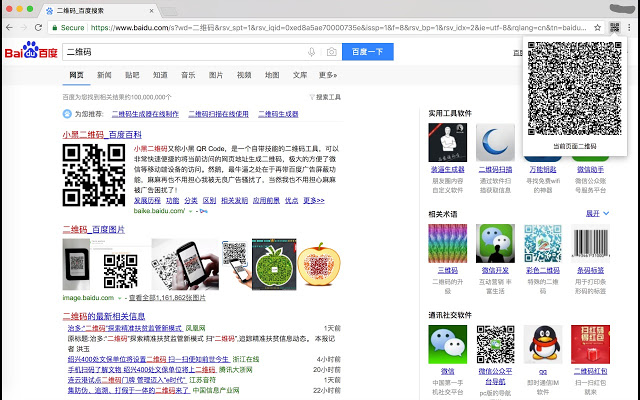Click the browser back arrow

click(9, 27)
